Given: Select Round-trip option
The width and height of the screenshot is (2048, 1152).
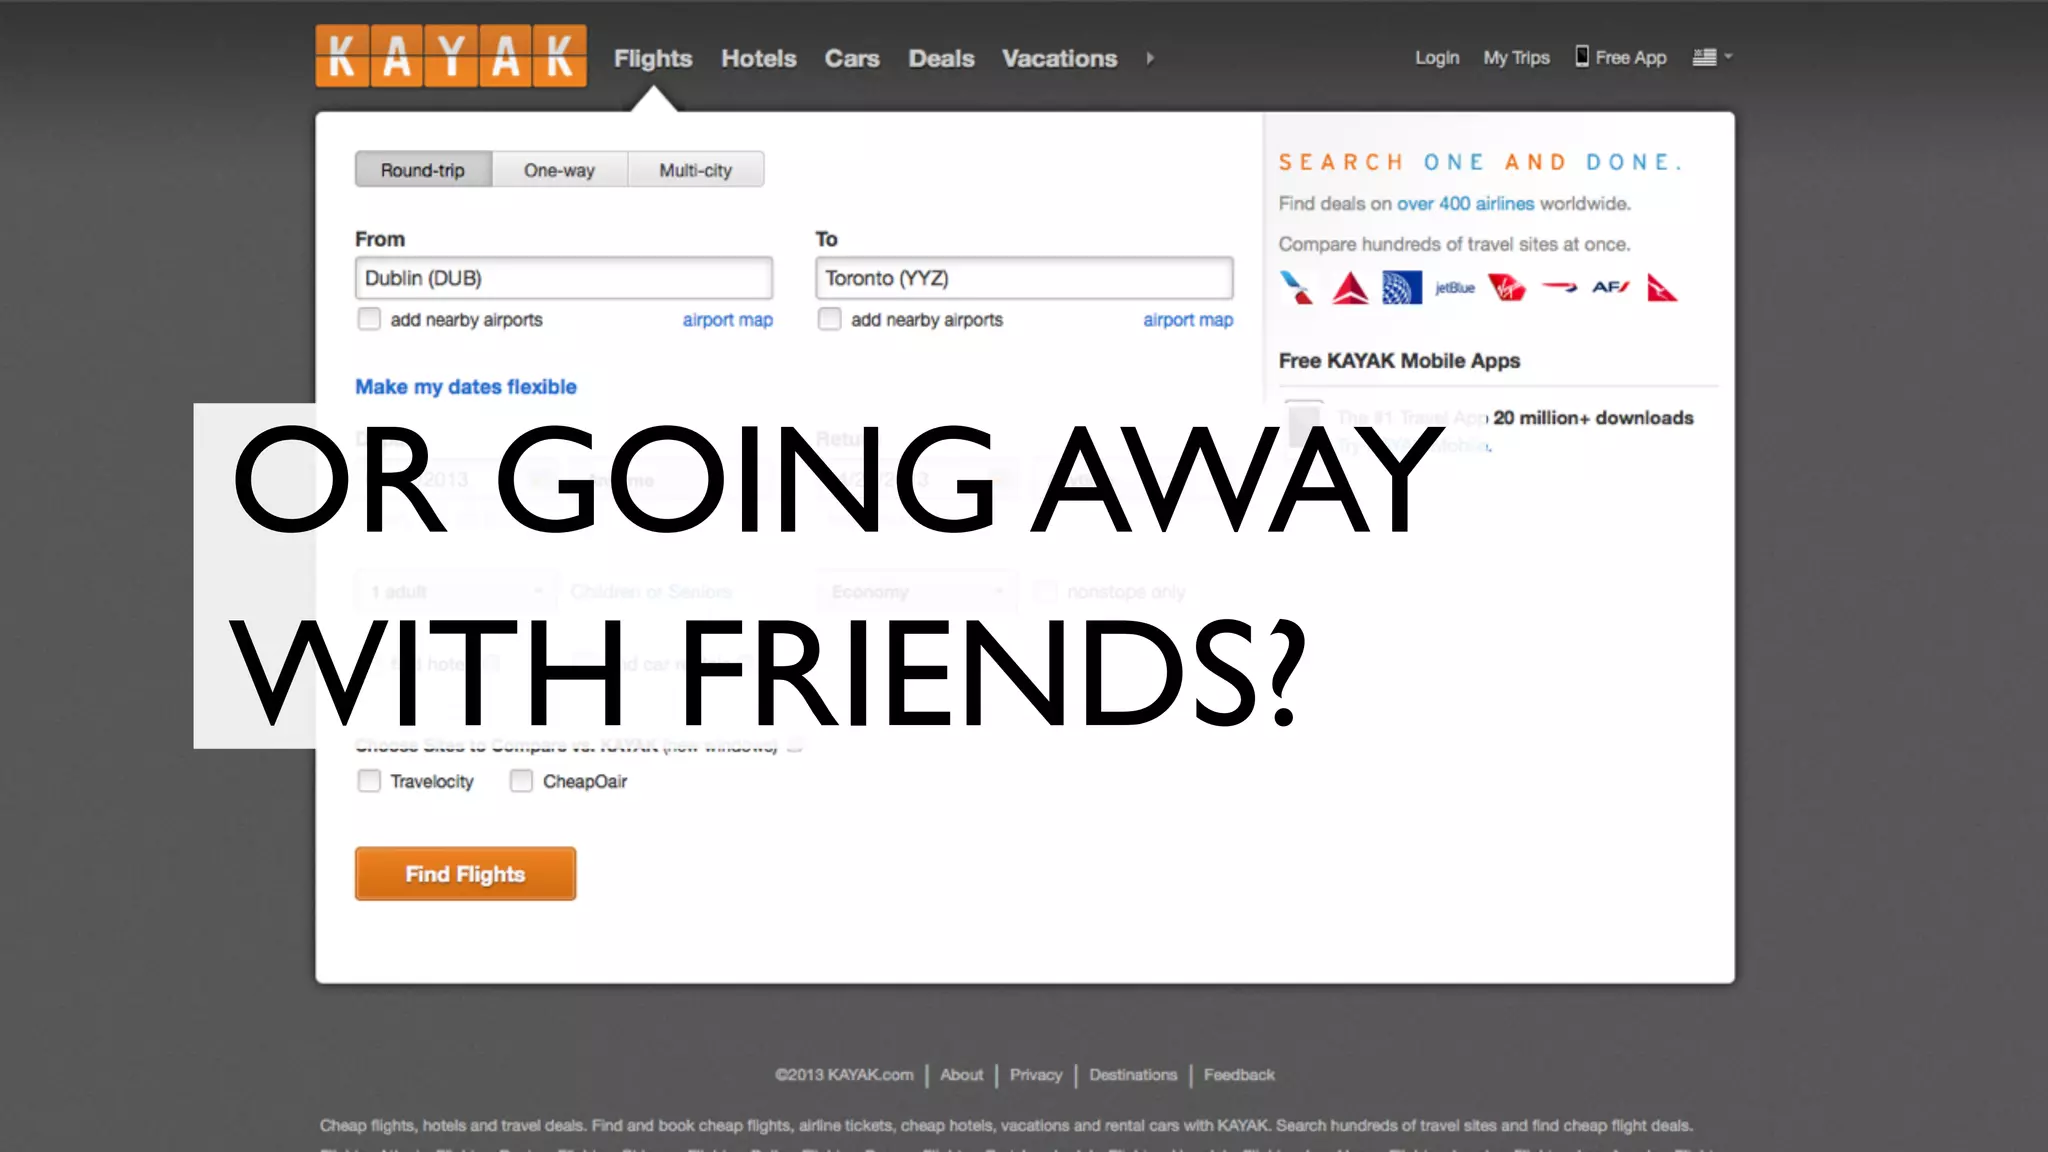Looking at the screenshot, I should (423, 170).
